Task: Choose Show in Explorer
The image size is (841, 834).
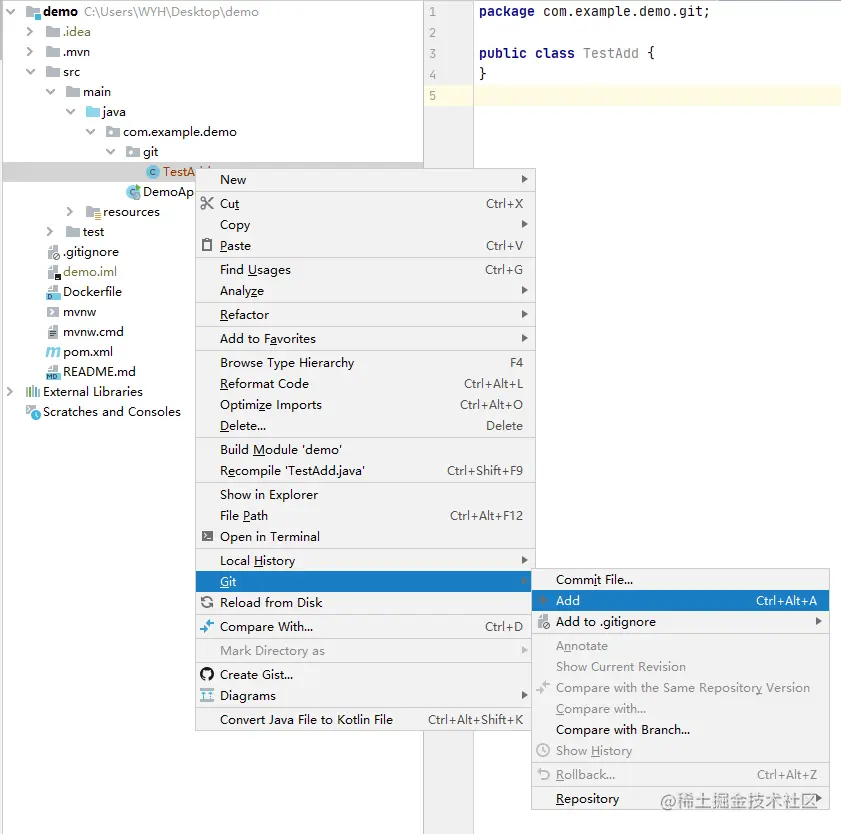Action: (x=365, y=495)
